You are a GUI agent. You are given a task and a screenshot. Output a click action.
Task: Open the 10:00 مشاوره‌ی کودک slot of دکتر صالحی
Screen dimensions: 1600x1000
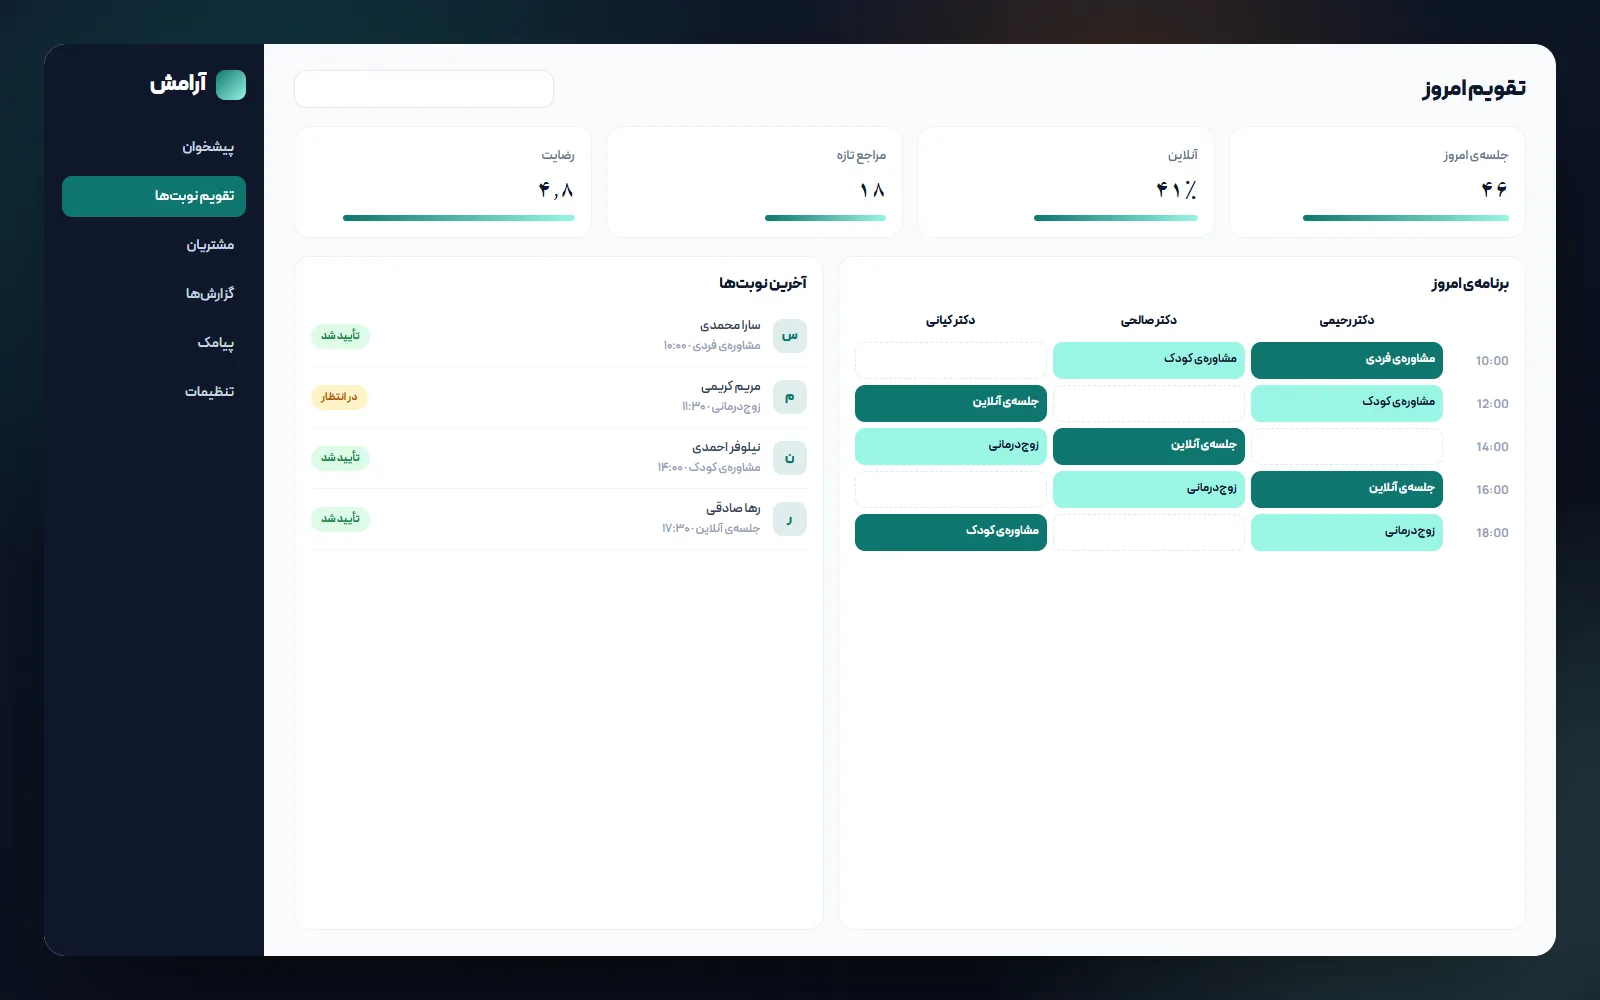[x=1149, y=360]
